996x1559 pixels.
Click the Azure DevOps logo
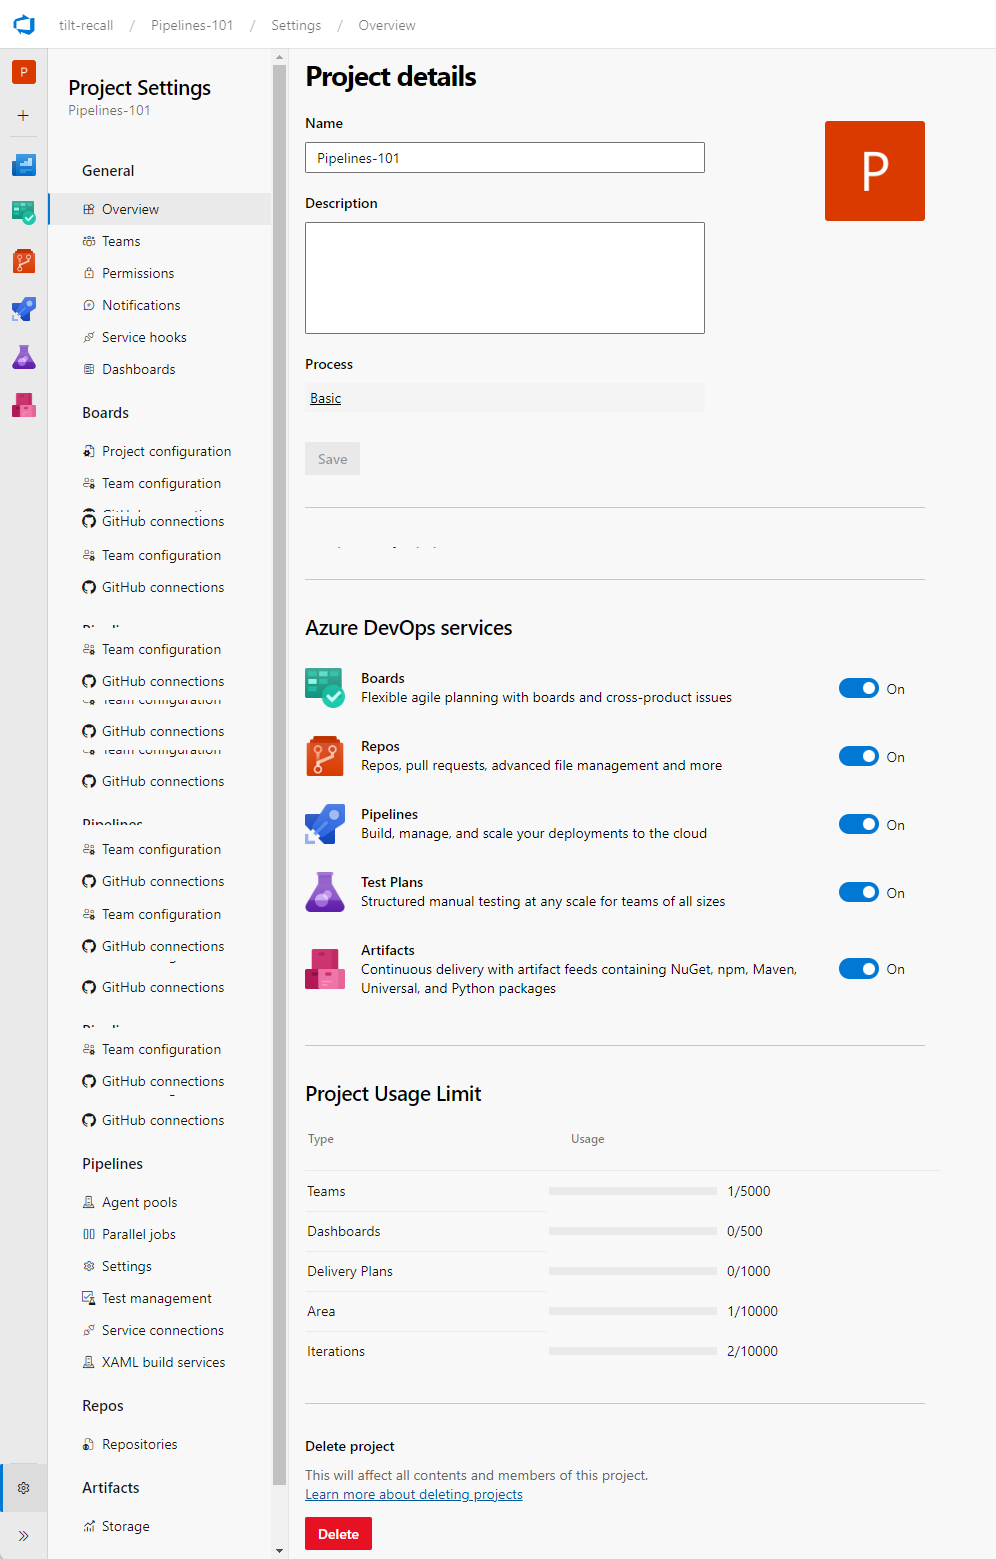23,24
